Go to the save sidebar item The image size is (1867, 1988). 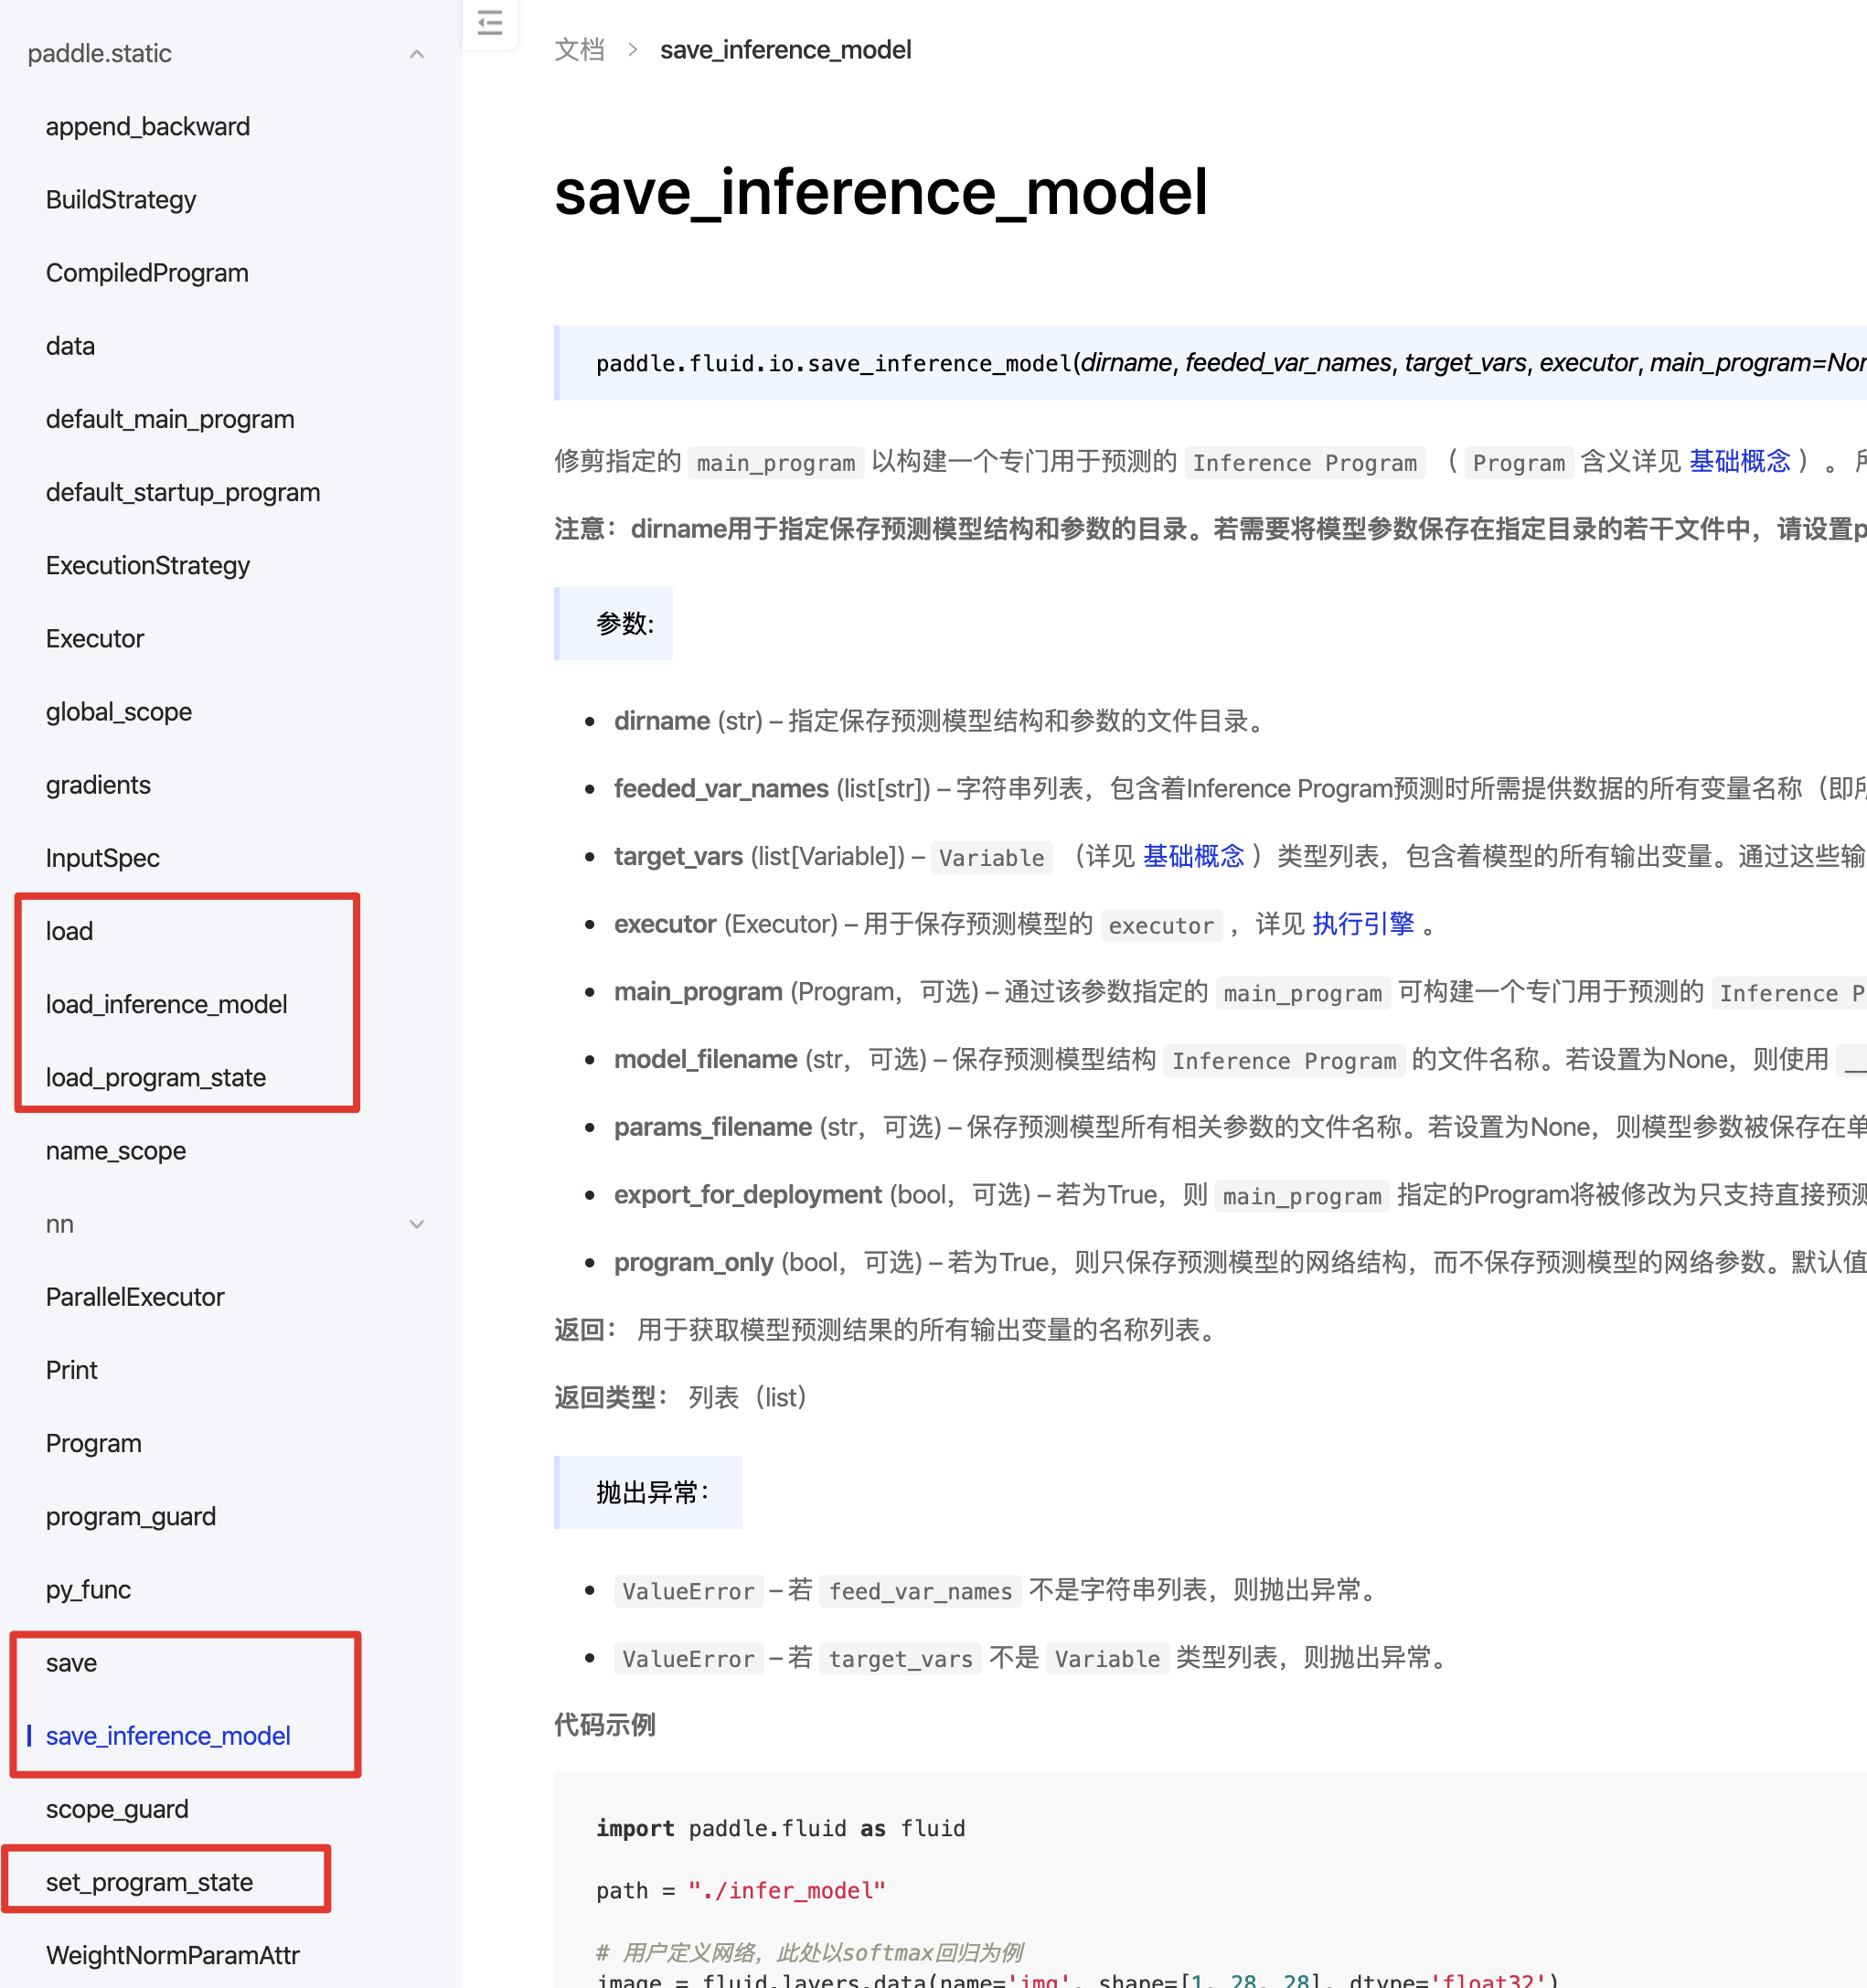(x=71, y=1663)
